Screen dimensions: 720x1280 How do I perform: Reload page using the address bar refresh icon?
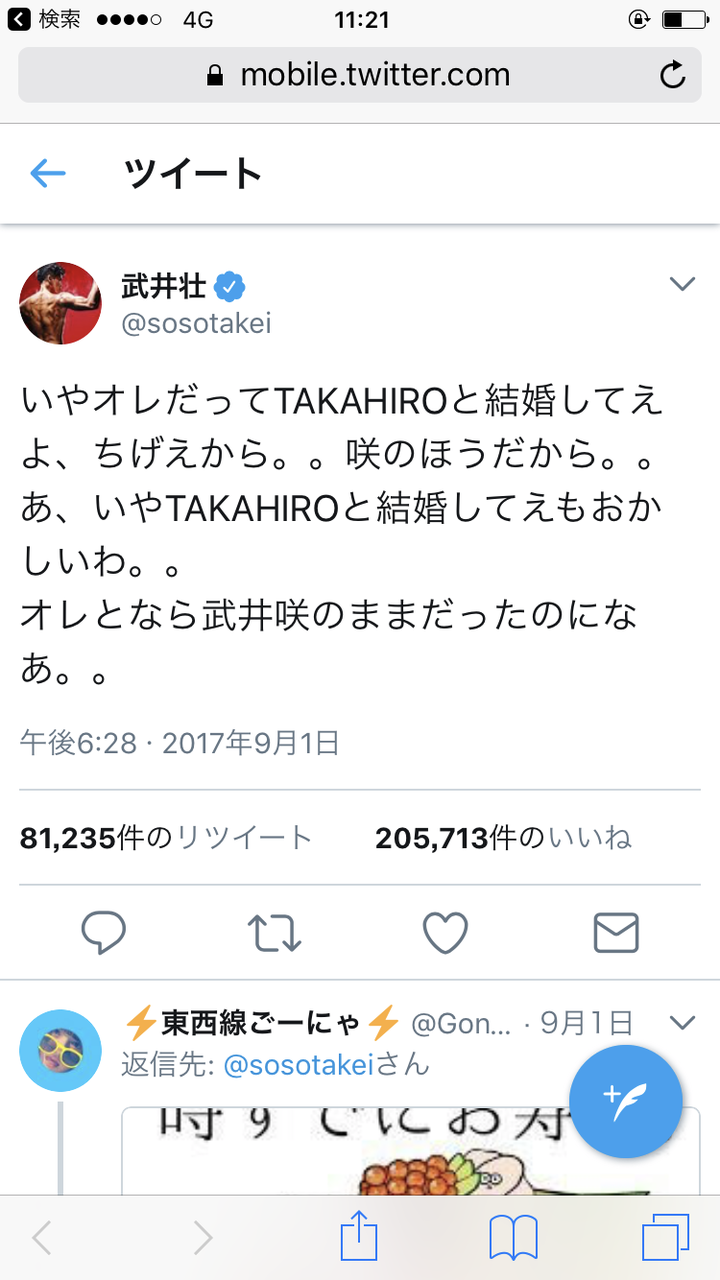(x=673, y=75)
